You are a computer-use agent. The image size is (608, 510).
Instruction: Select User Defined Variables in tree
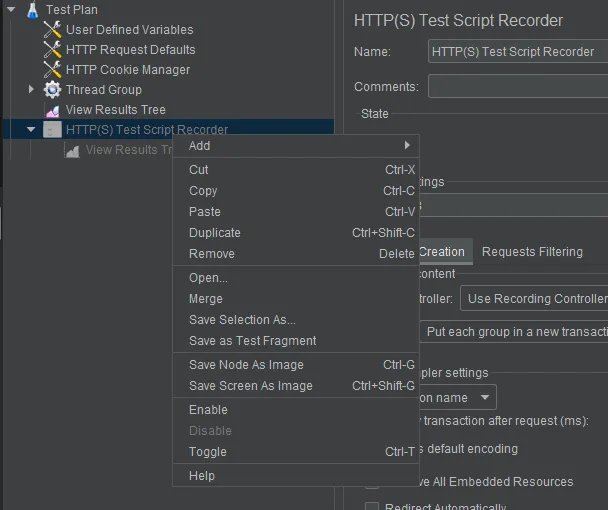click(x=130, y=29)
